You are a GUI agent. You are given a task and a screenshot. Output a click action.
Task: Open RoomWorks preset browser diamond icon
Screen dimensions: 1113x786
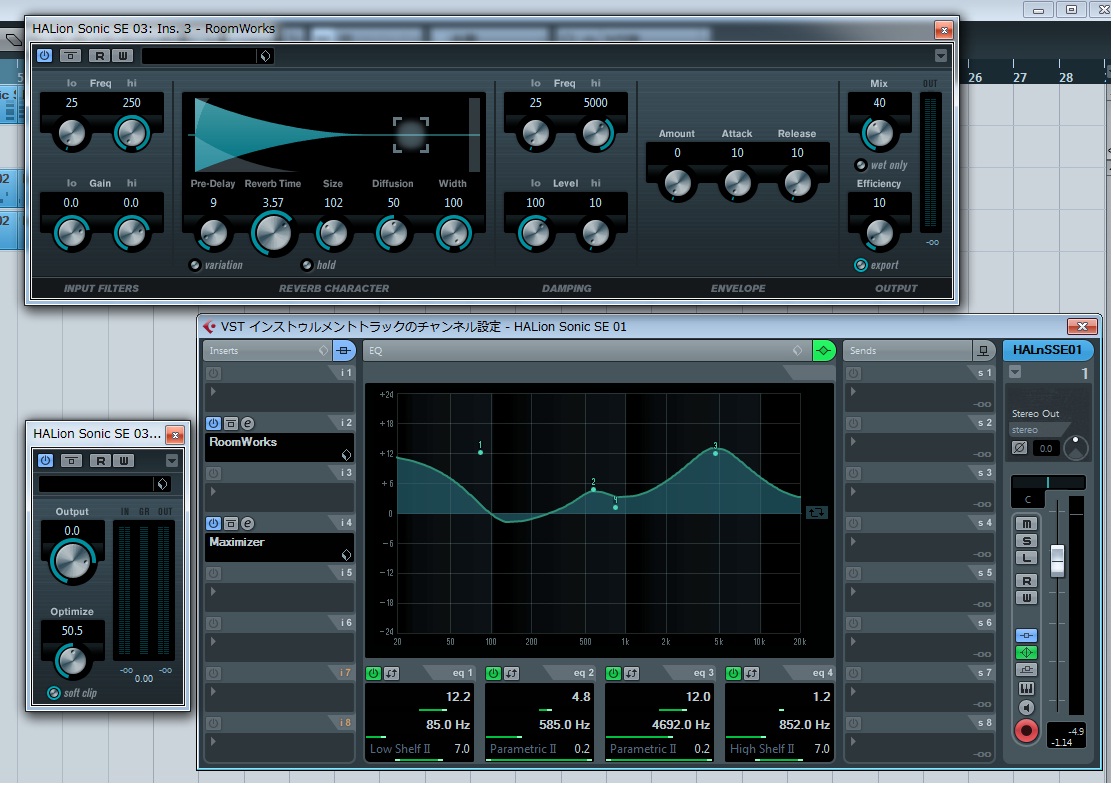point(265,56)
